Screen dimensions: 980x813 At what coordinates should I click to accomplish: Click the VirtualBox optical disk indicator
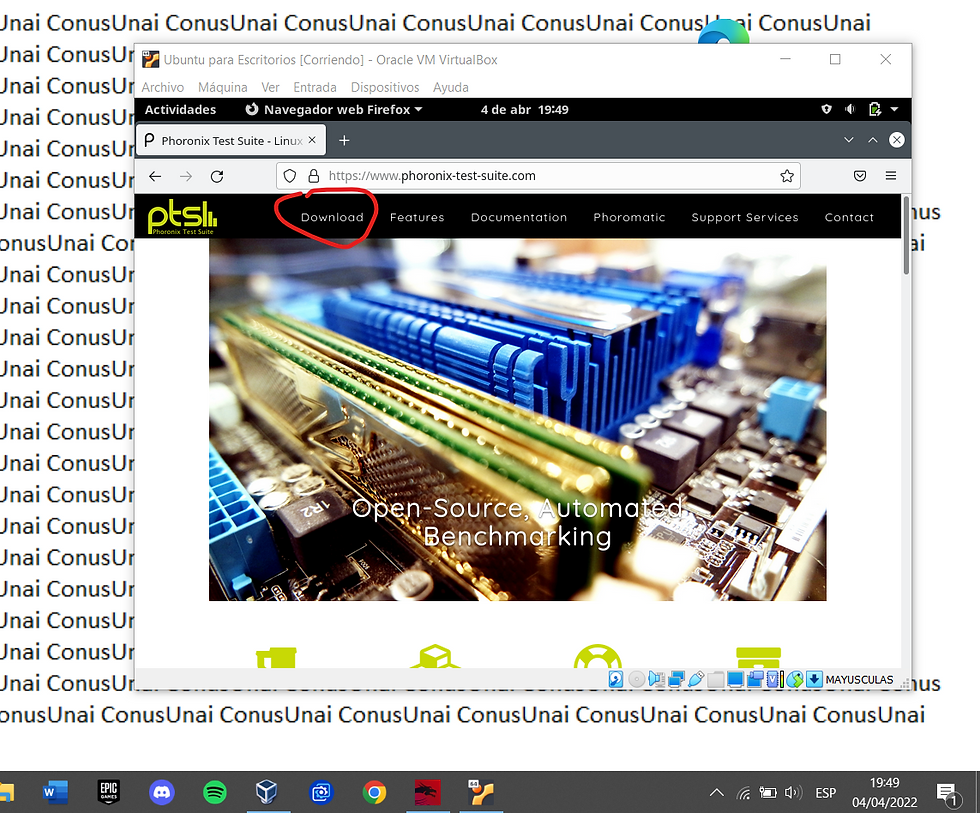636,679
